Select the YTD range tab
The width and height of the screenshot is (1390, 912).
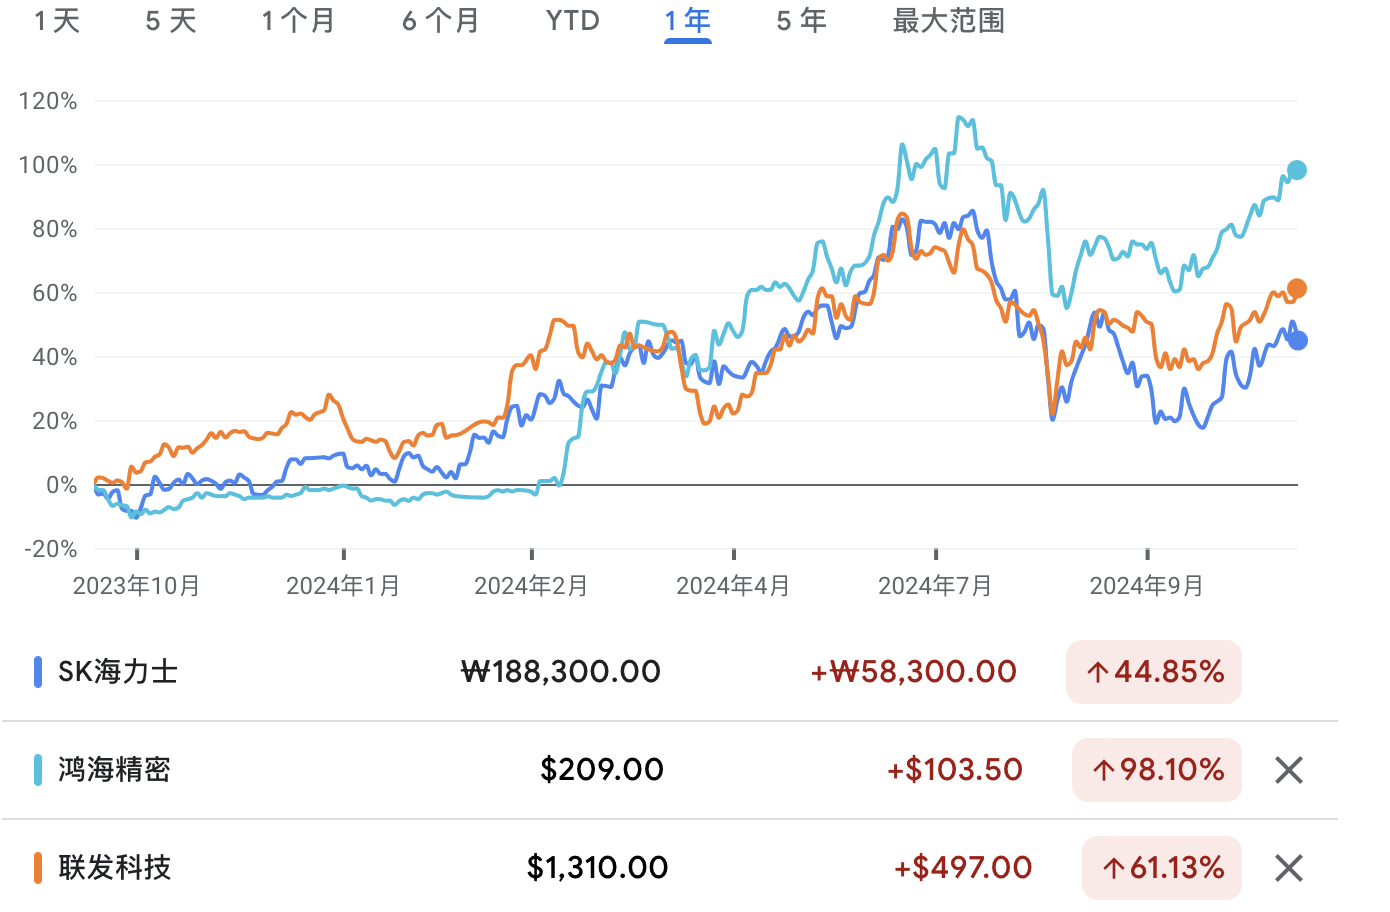coord(573,21)
